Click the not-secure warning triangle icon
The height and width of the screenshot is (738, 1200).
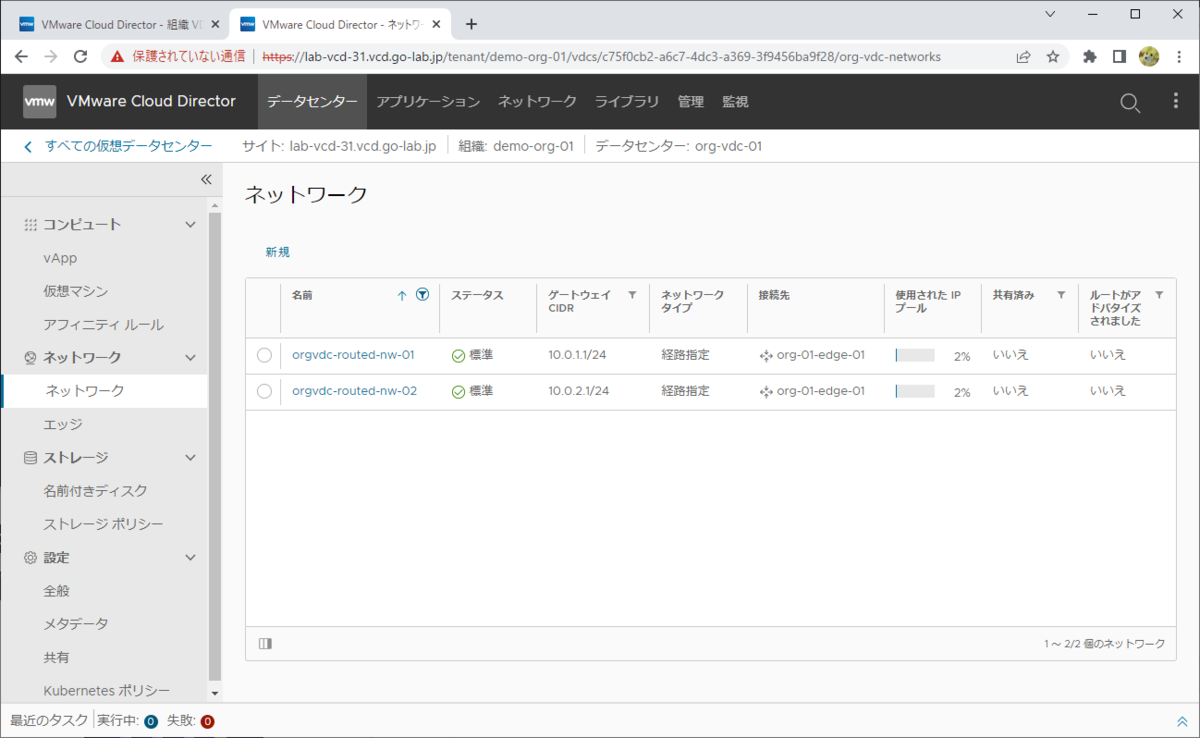coord(118,57)
